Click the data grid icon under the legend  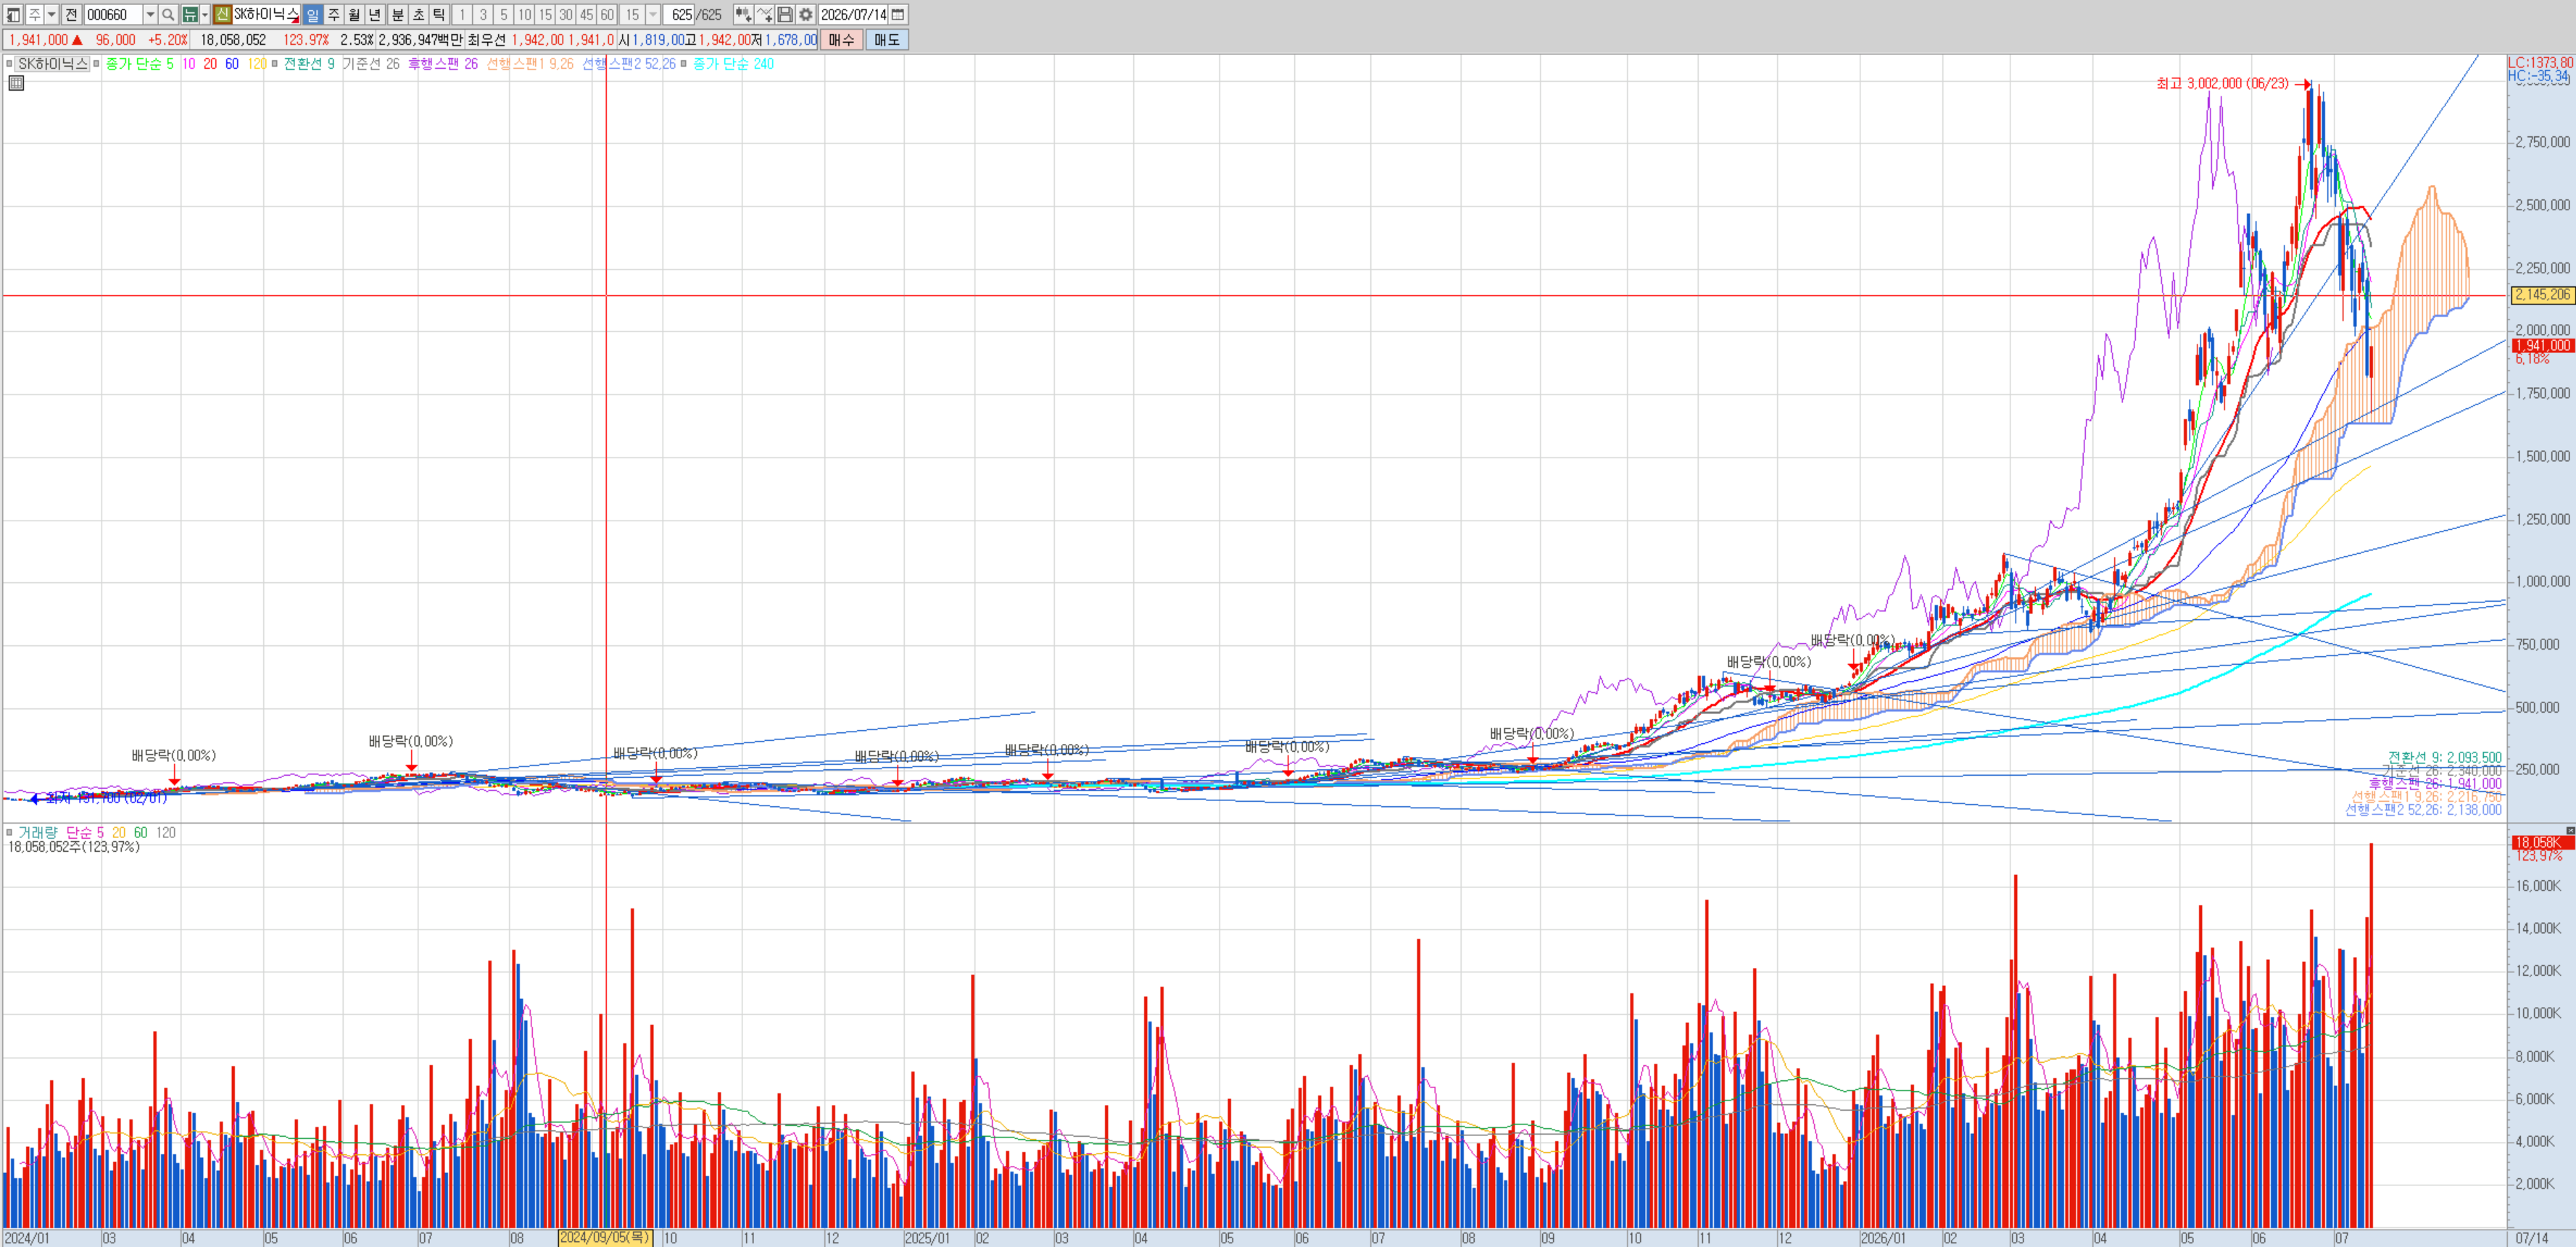coord(16,83)
